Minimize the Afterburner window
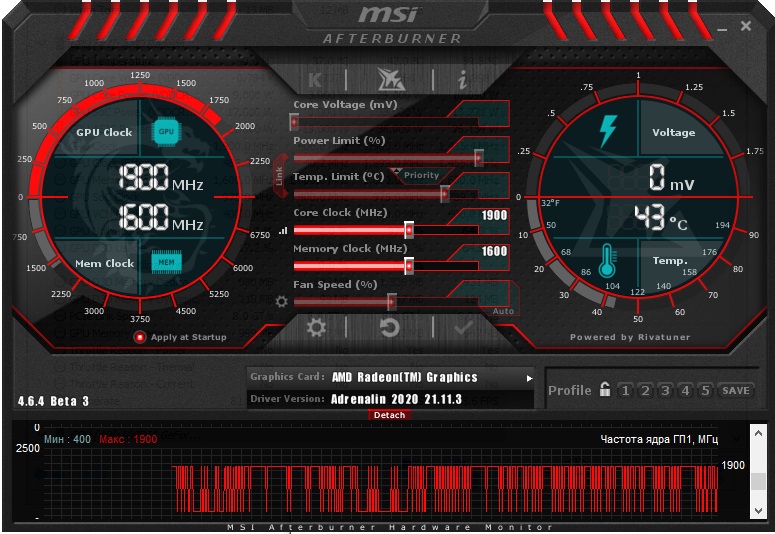 point(722,29)
